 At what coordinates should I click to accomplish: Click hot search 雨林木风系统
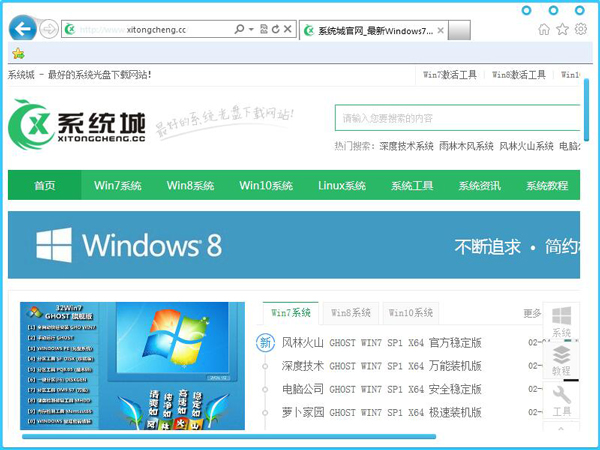[466, 146]
